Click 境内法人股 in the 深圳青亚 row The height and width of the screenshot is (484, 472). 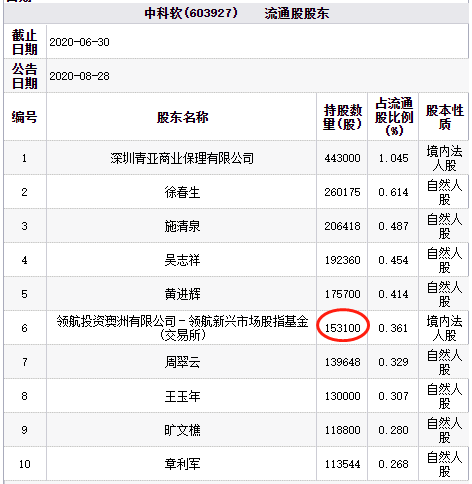pyautogui.click(x=445, y=158)
